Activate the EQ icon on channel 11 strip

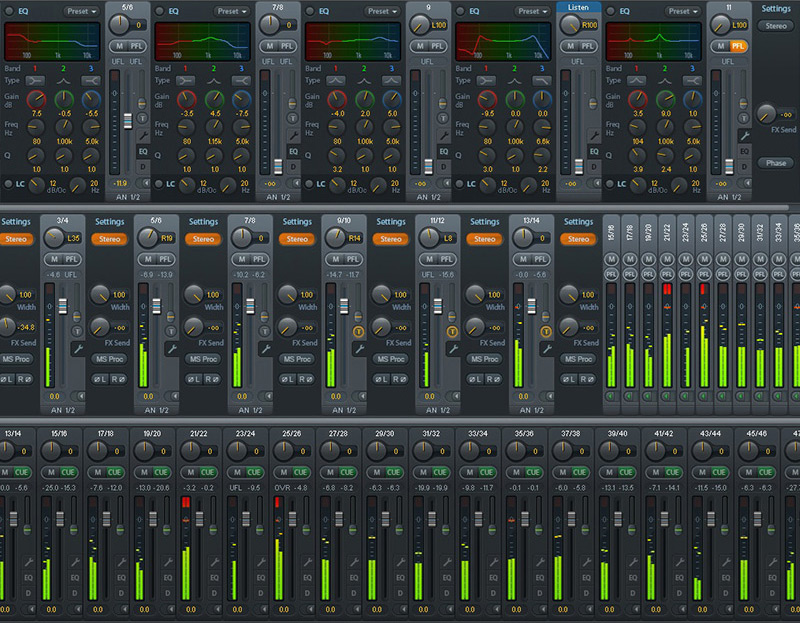pos(745,150)
